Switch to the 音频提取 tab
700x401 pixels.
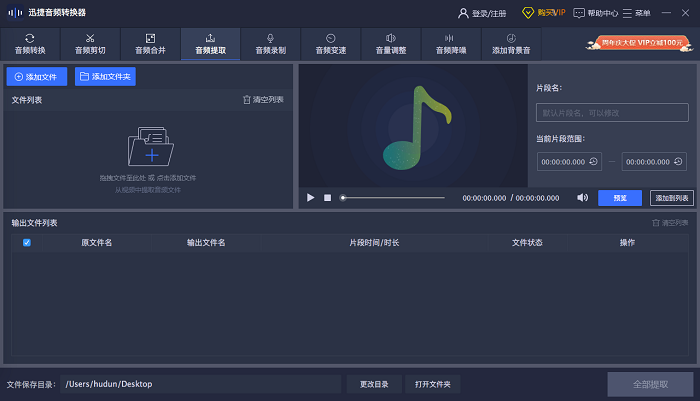tap(210, 43)
